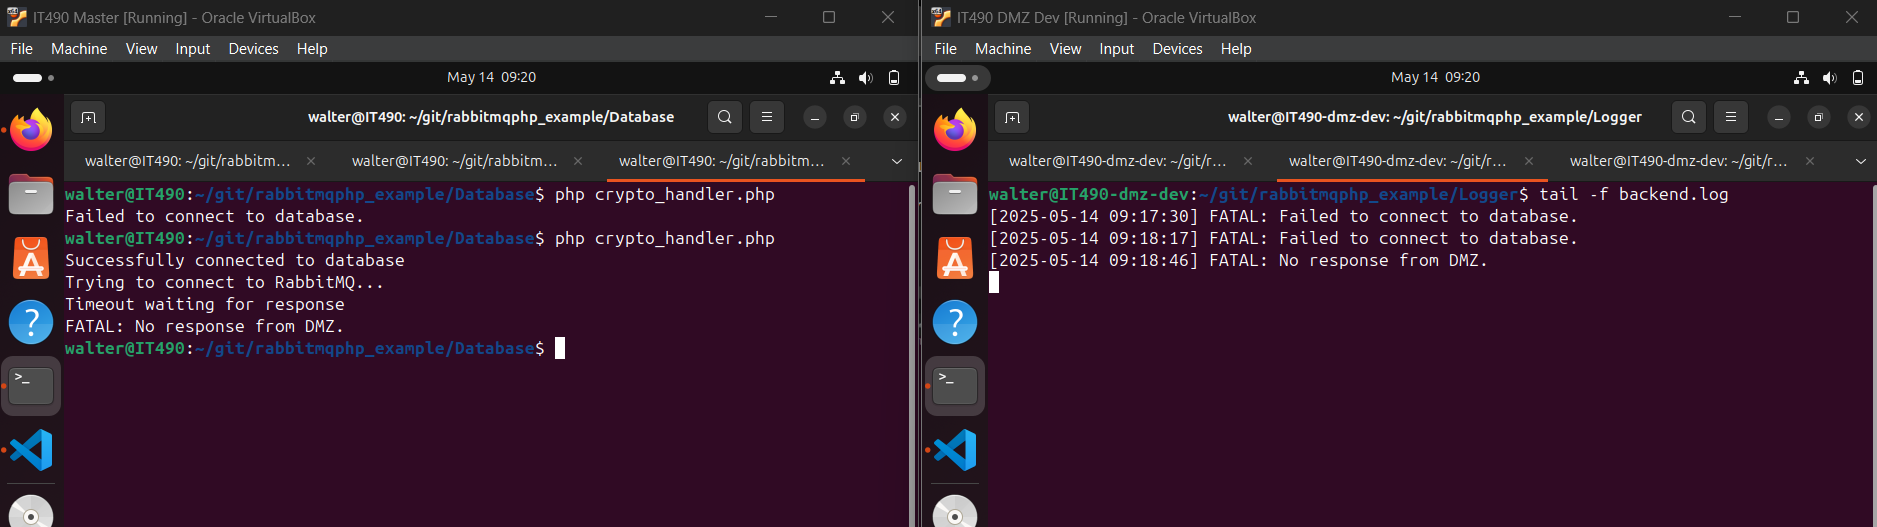Screen dimensions: 1877x527
Task: Click volume icon in DMZ Dev top bar
Action: click(1829, 78)
